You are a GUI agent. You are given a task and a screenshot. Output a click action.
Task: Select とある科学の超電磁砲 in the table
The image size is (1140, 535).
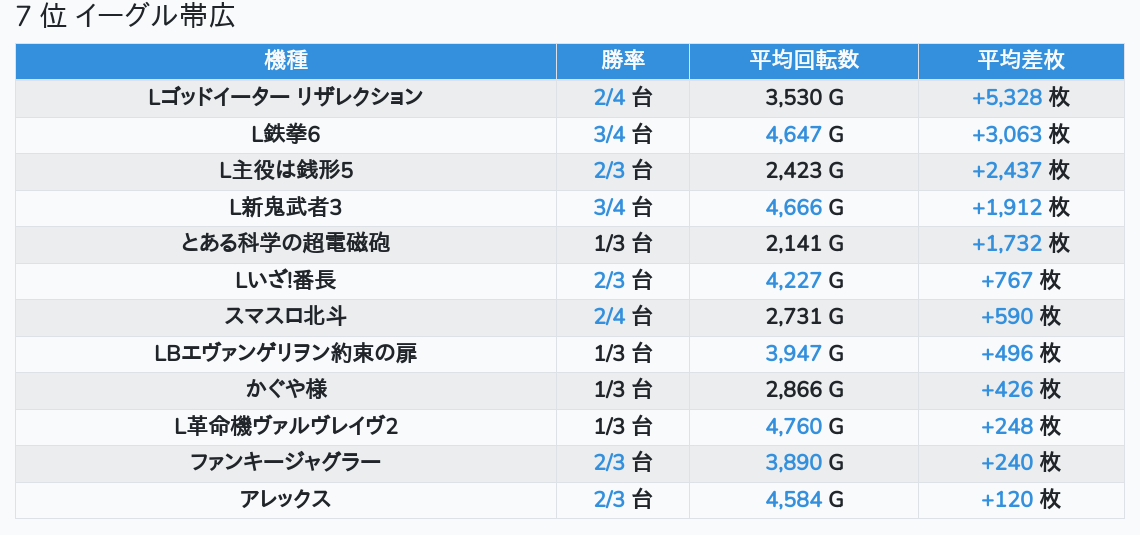(x=286, y=244)
